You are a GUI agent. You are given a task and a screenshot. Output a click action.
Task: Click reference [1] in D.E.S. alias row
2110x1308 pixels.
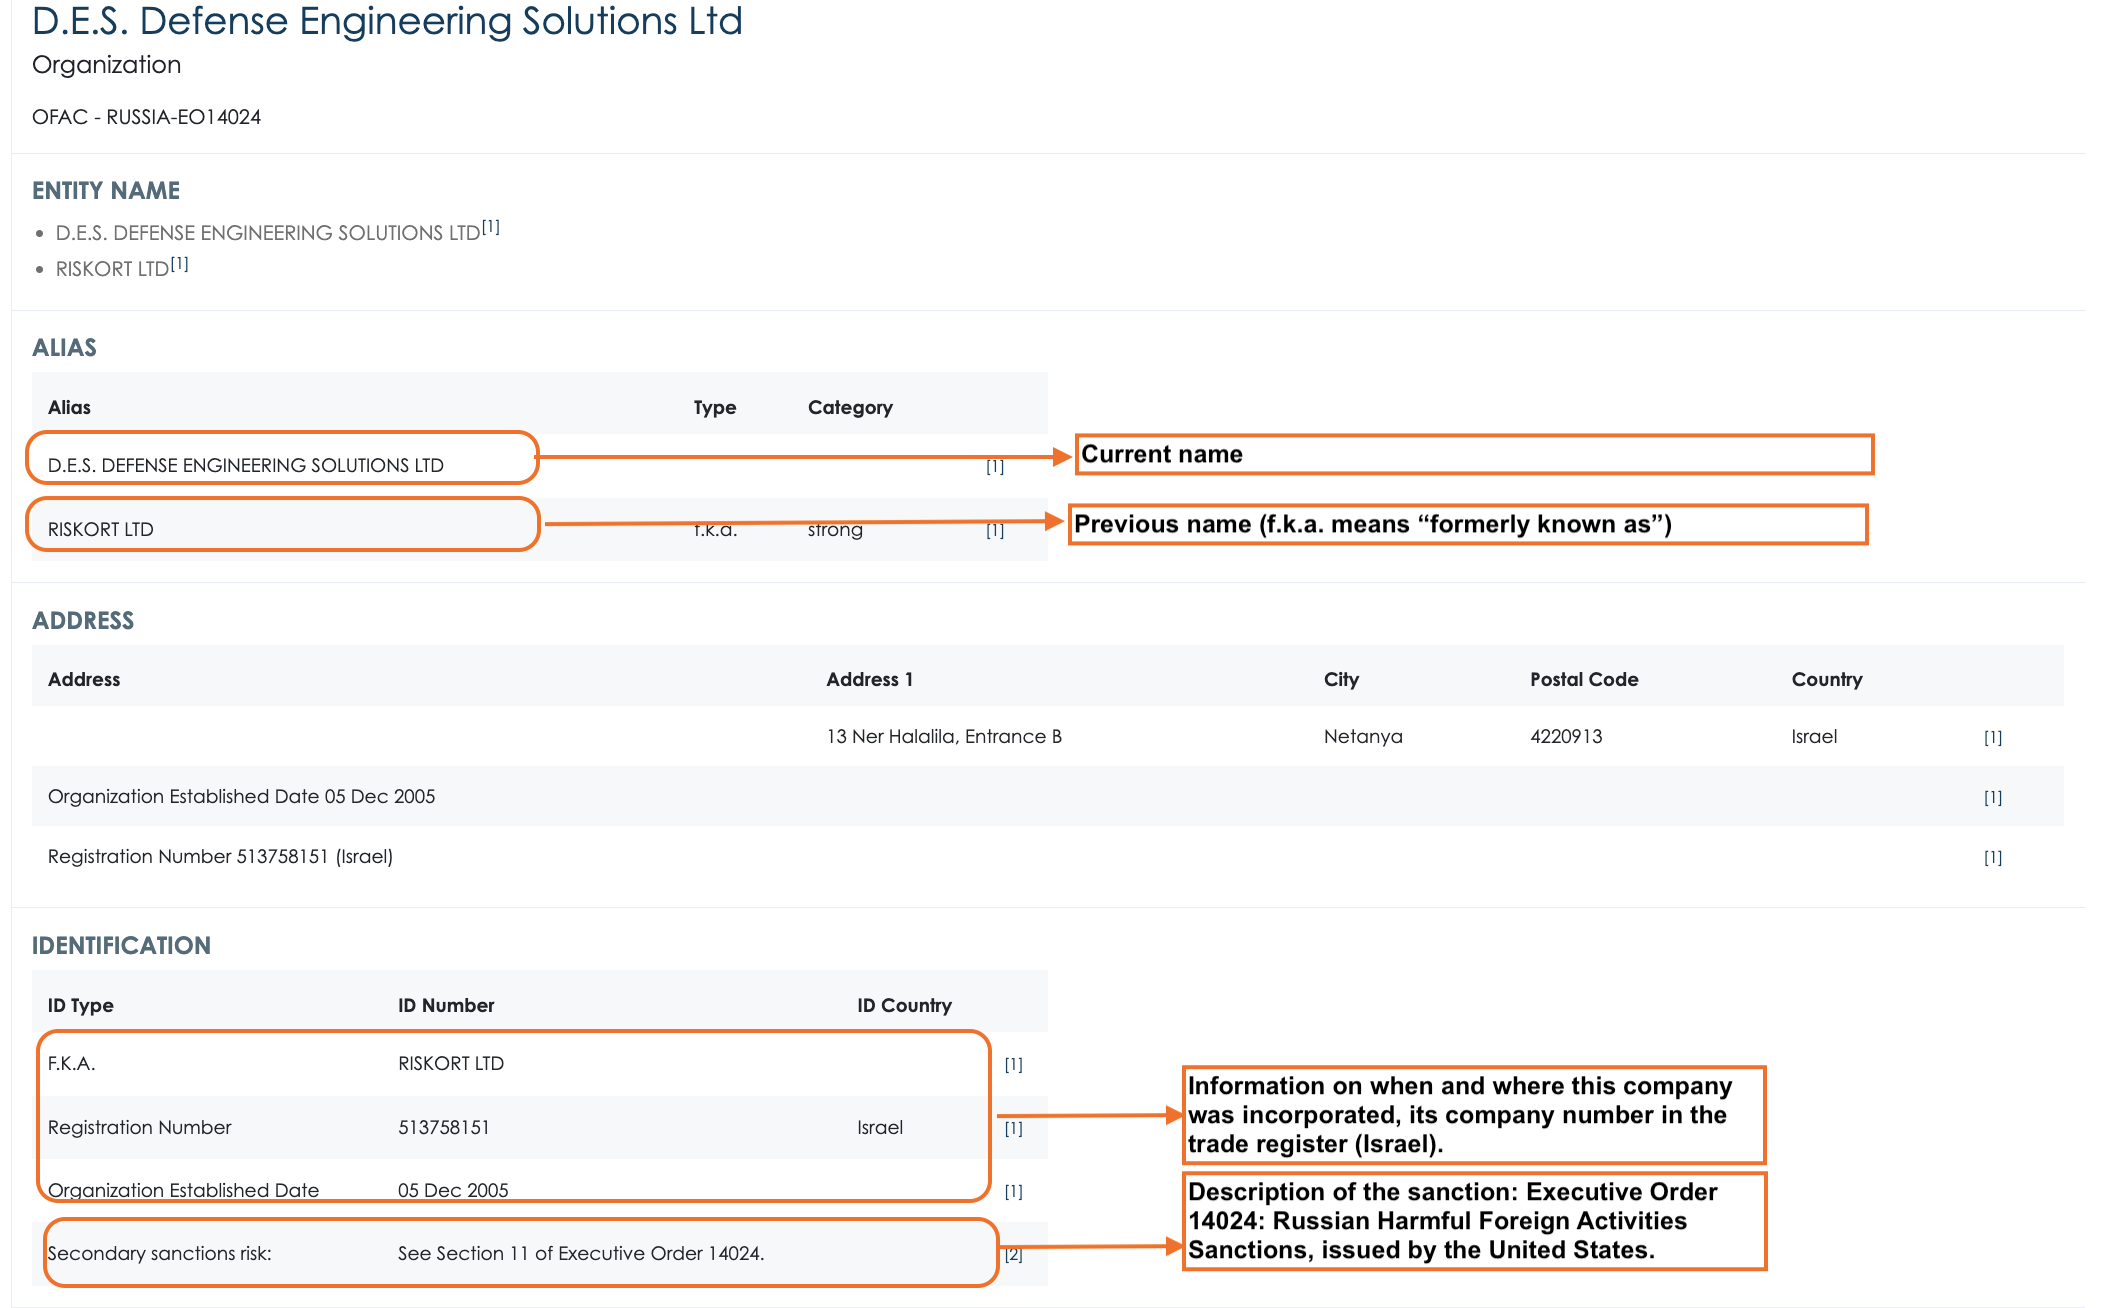point(995,466)
